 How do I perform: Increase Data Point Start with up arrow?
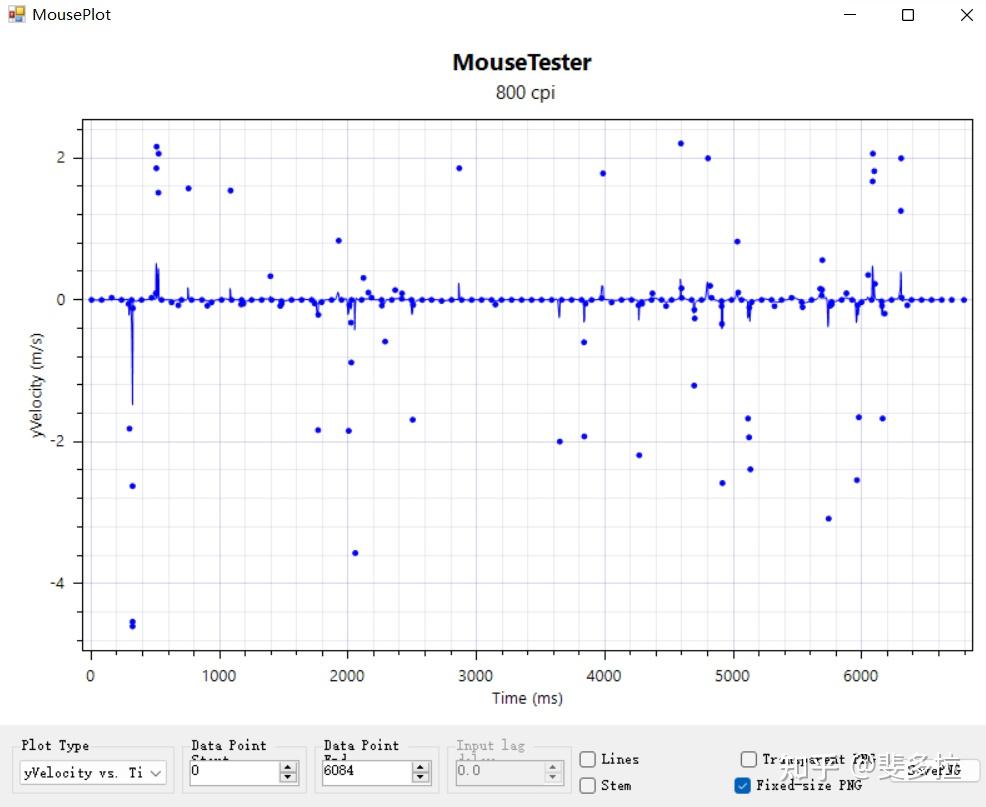coord(288,767)
